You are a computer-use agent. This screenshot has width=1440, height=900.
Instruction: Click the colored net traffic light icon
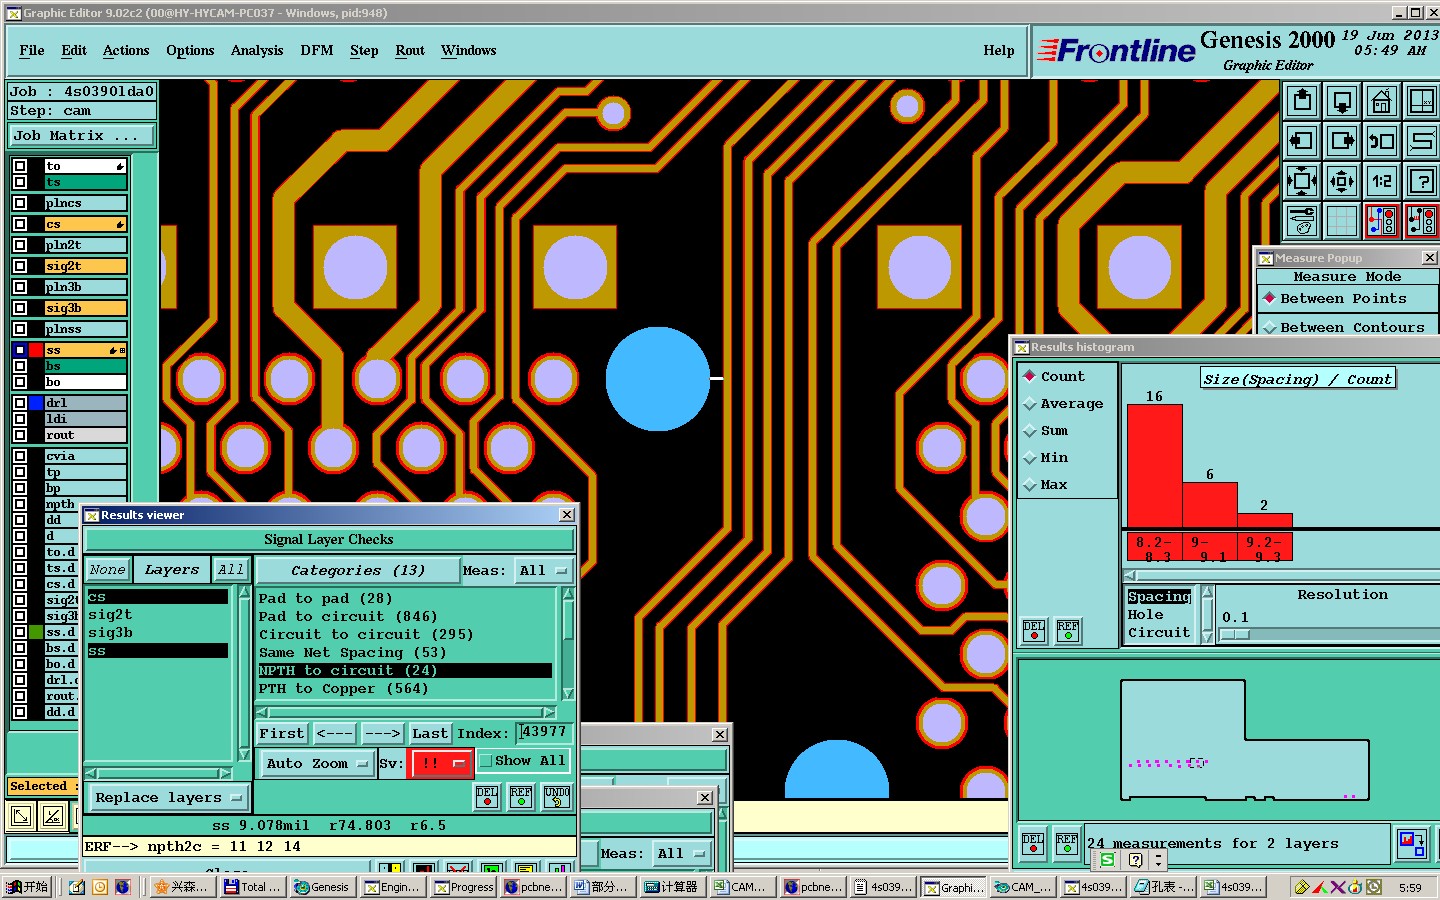point(1382,221)
